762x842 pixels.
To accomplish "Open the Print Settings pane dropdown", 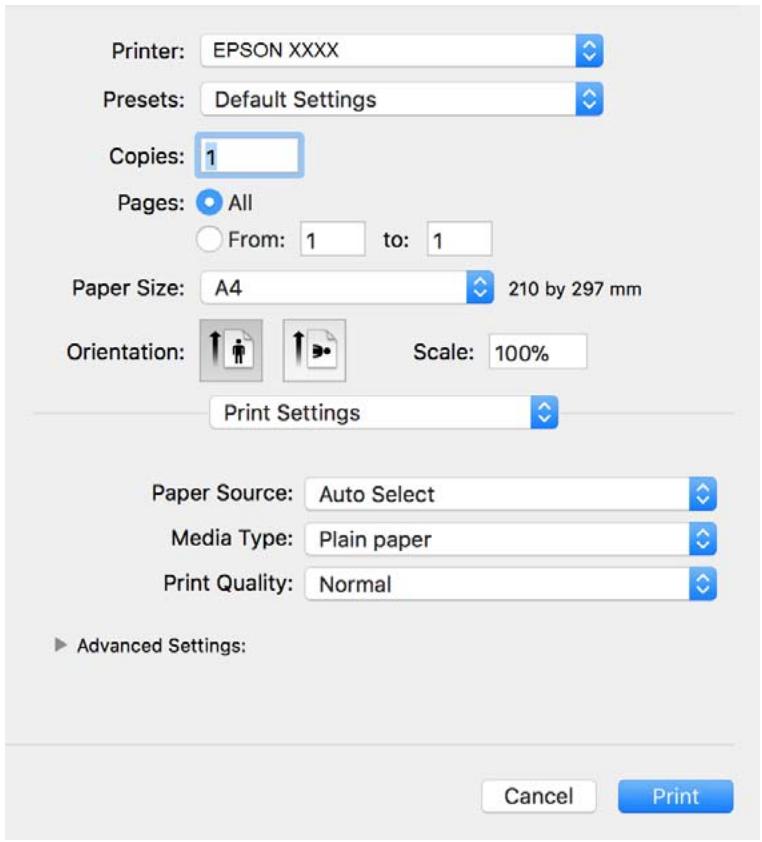I will coord(383,413).
